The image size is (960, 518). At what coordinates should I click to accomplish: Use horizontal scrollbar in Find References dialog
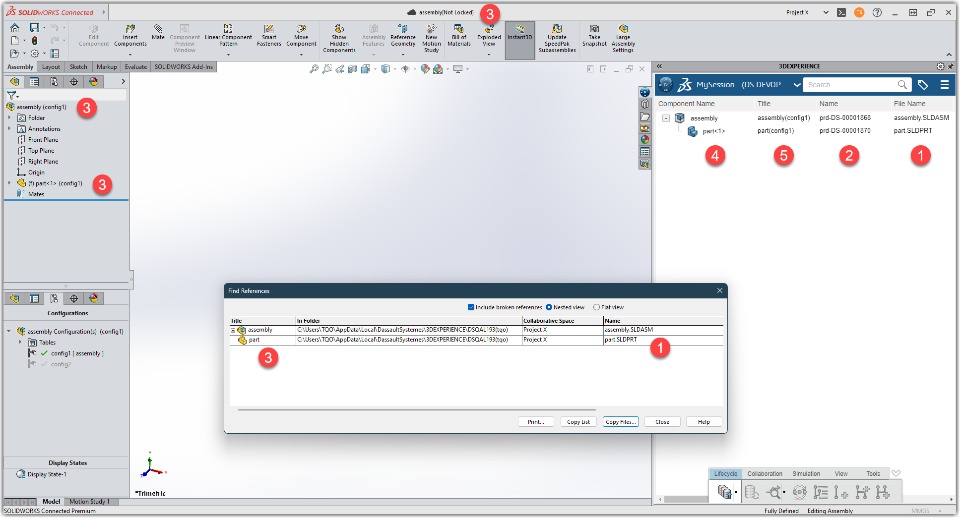coord(416,410)
